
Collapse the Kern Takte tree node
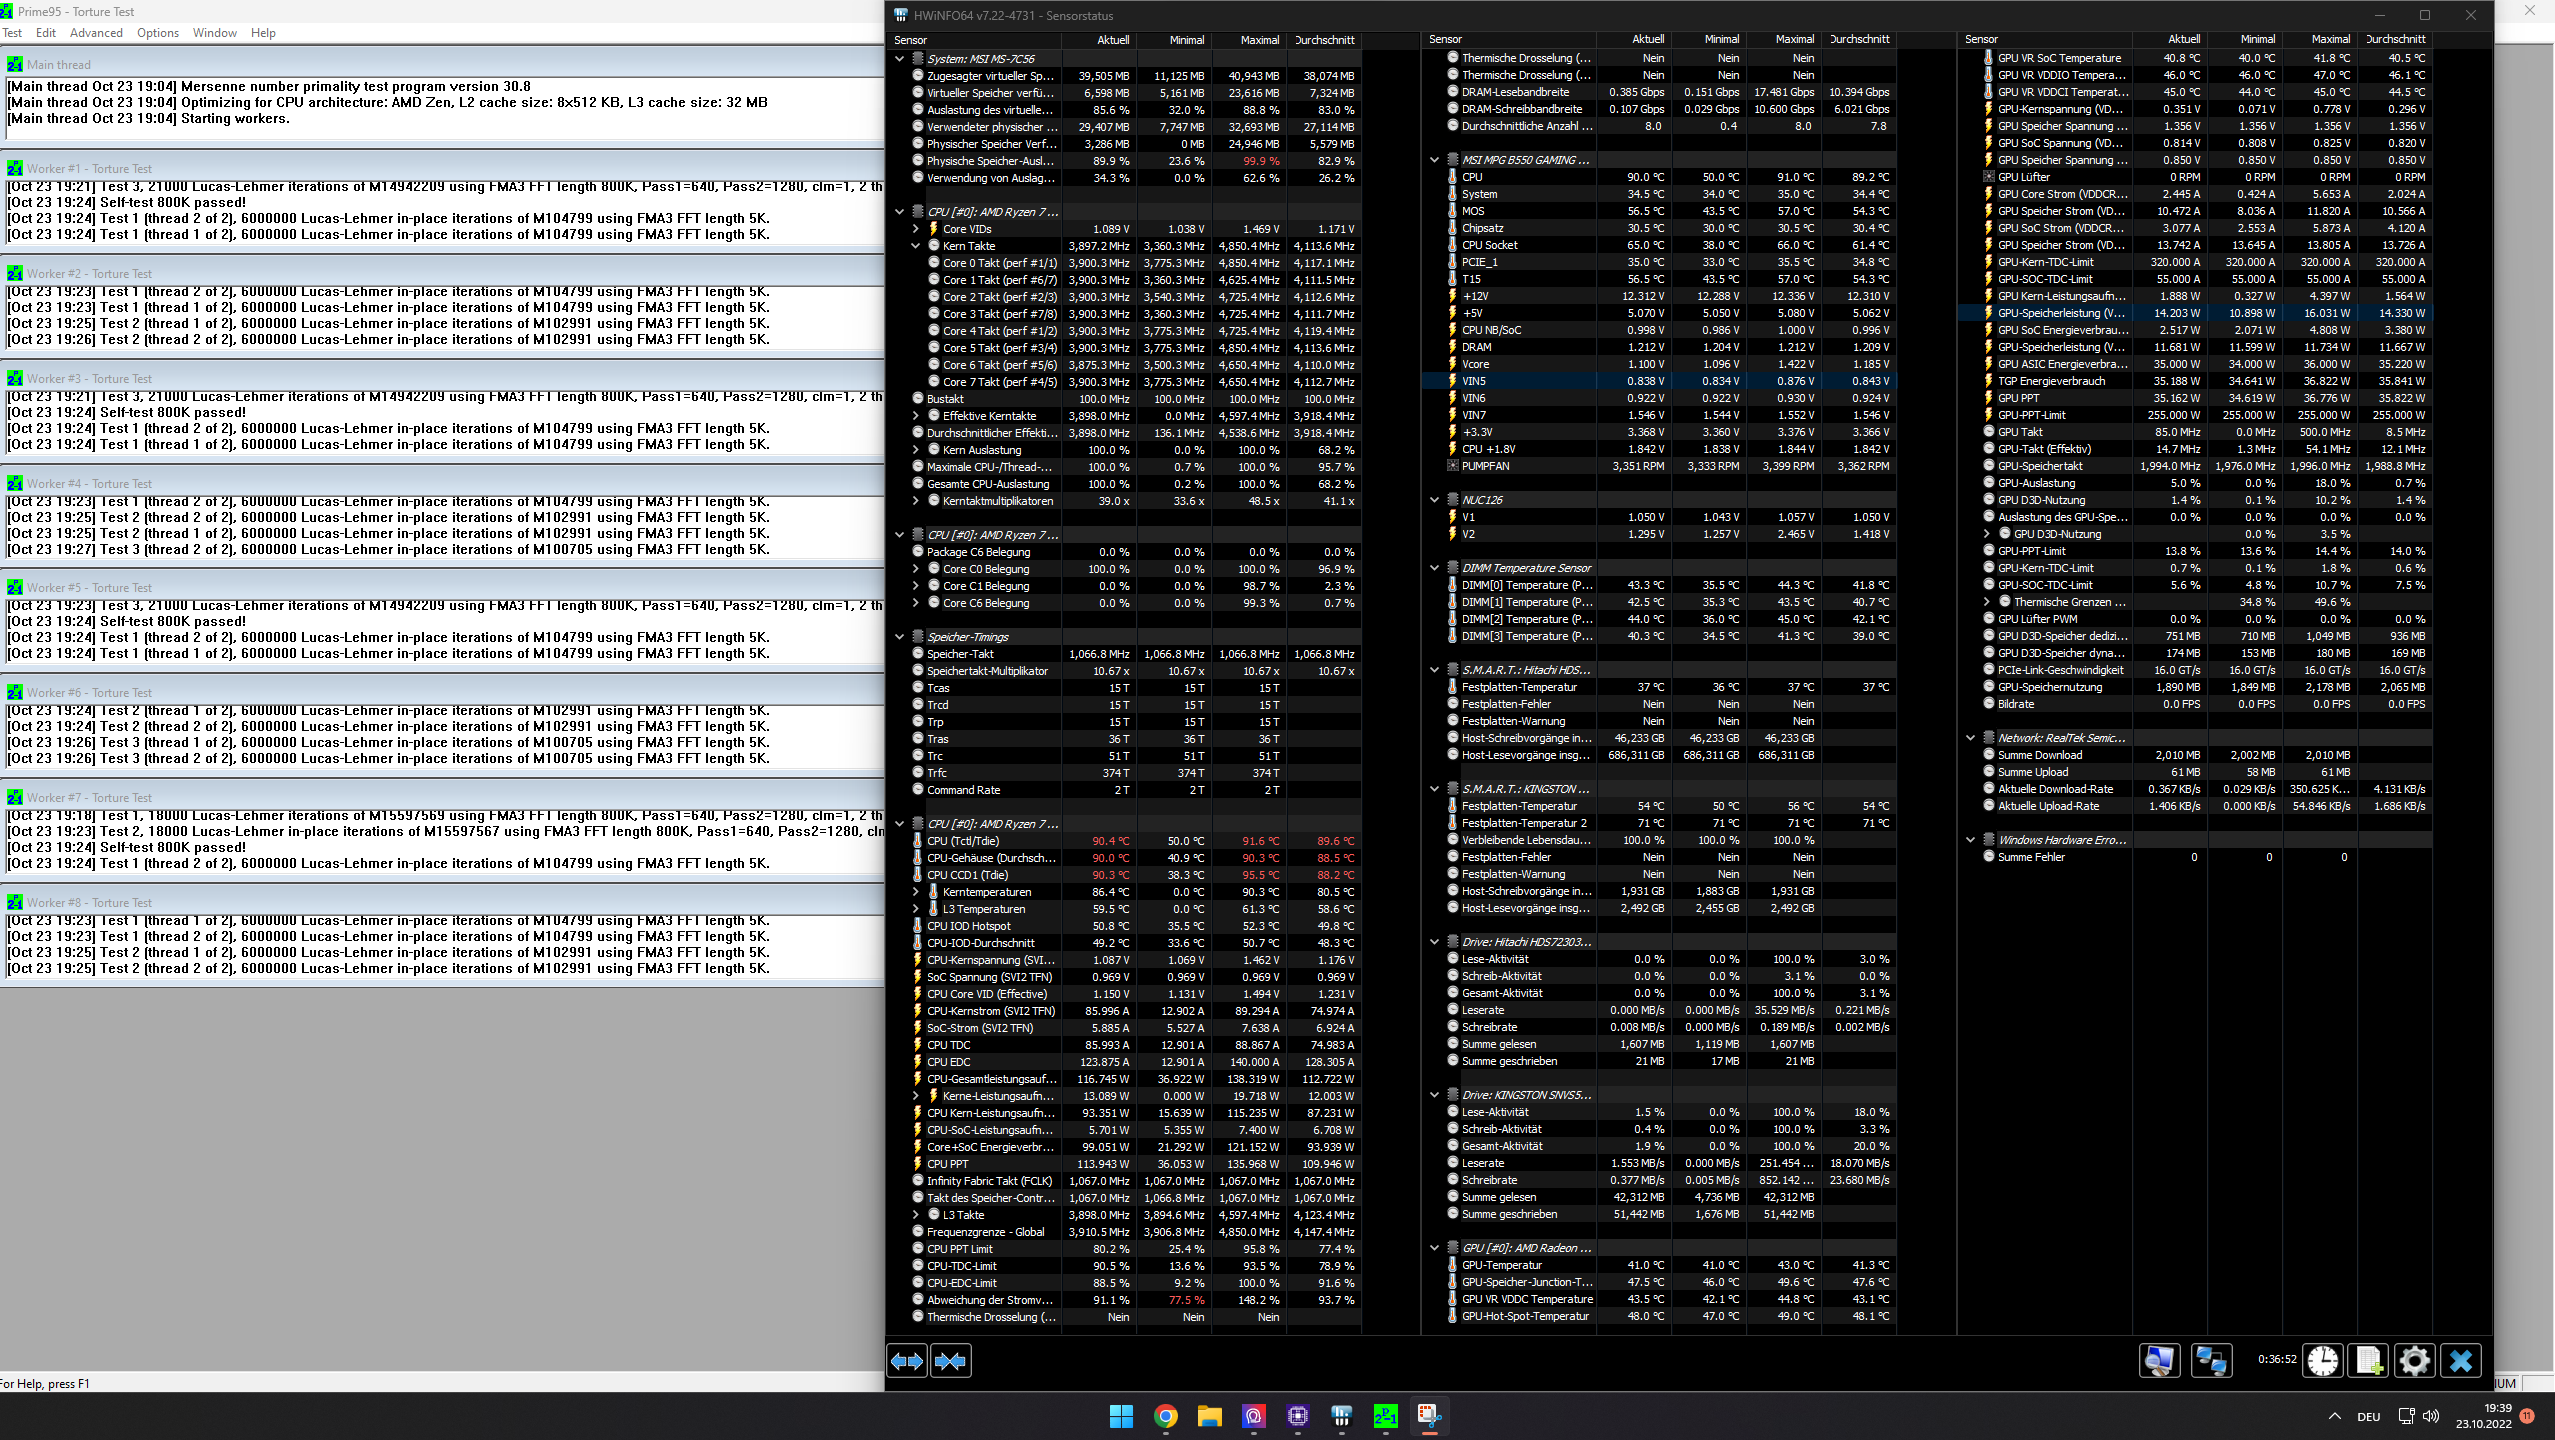915,246
